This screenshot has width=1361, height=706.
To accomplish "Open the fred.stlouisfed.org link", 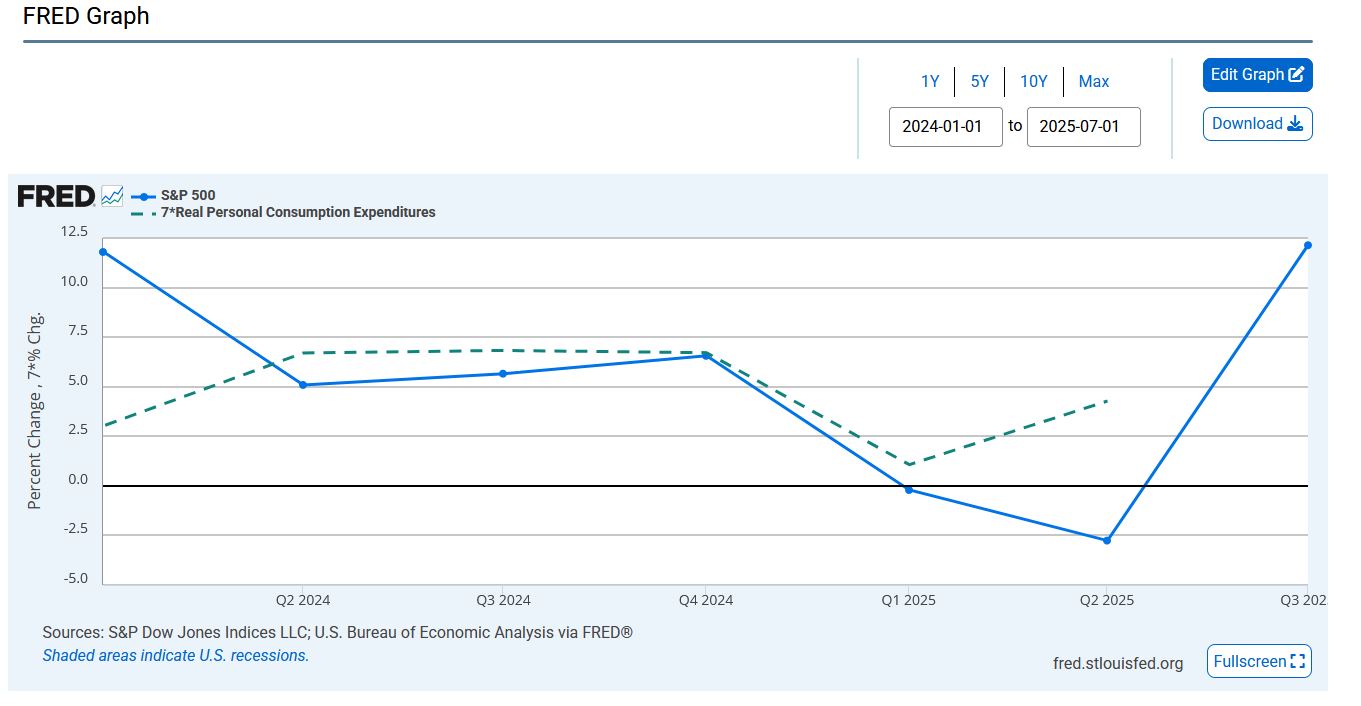I will point(1117,663).
